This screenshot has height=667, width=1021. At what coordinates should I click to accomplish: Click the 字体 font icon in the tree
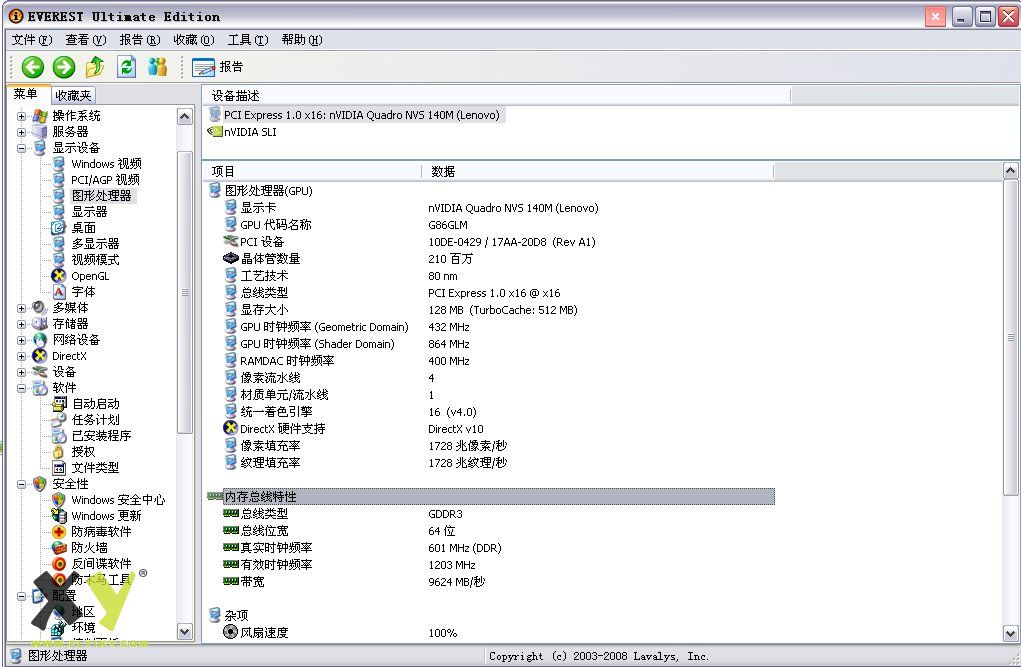(59, 291)
